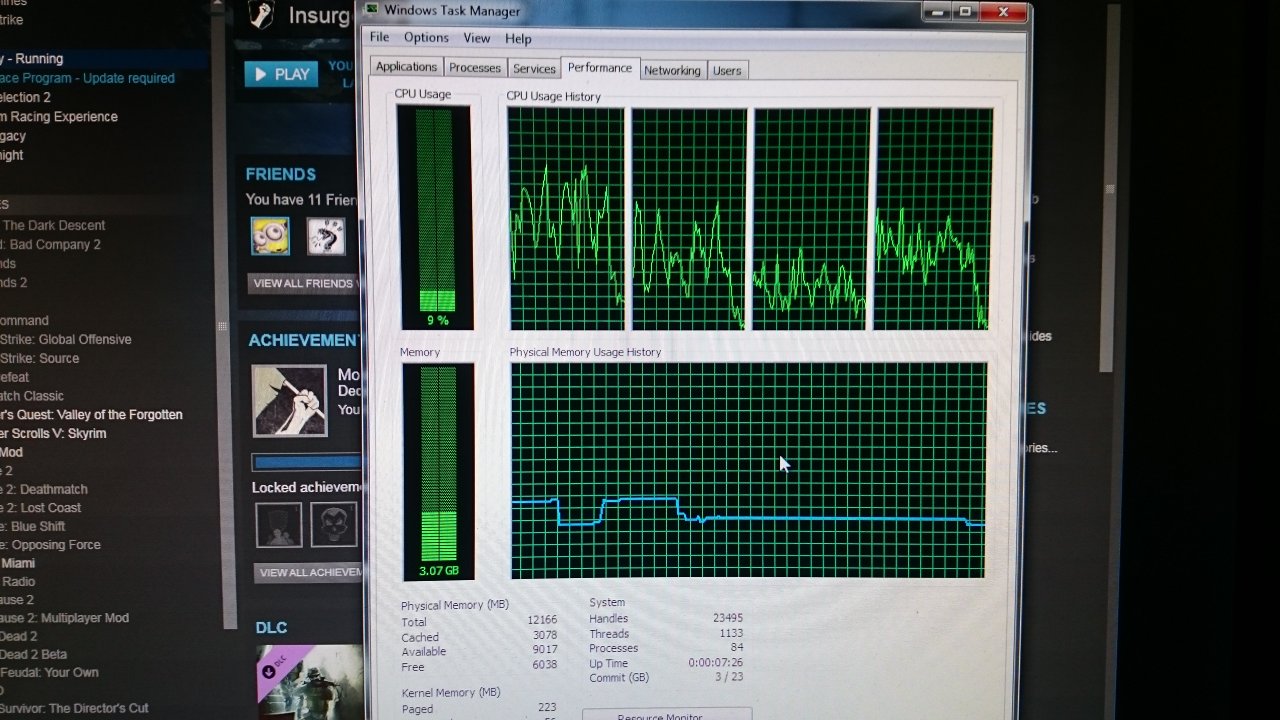This screenshot has height=720, width=1280.
Task: Open the Help menu in Task Manager
Action: click(x=518, y=38)
